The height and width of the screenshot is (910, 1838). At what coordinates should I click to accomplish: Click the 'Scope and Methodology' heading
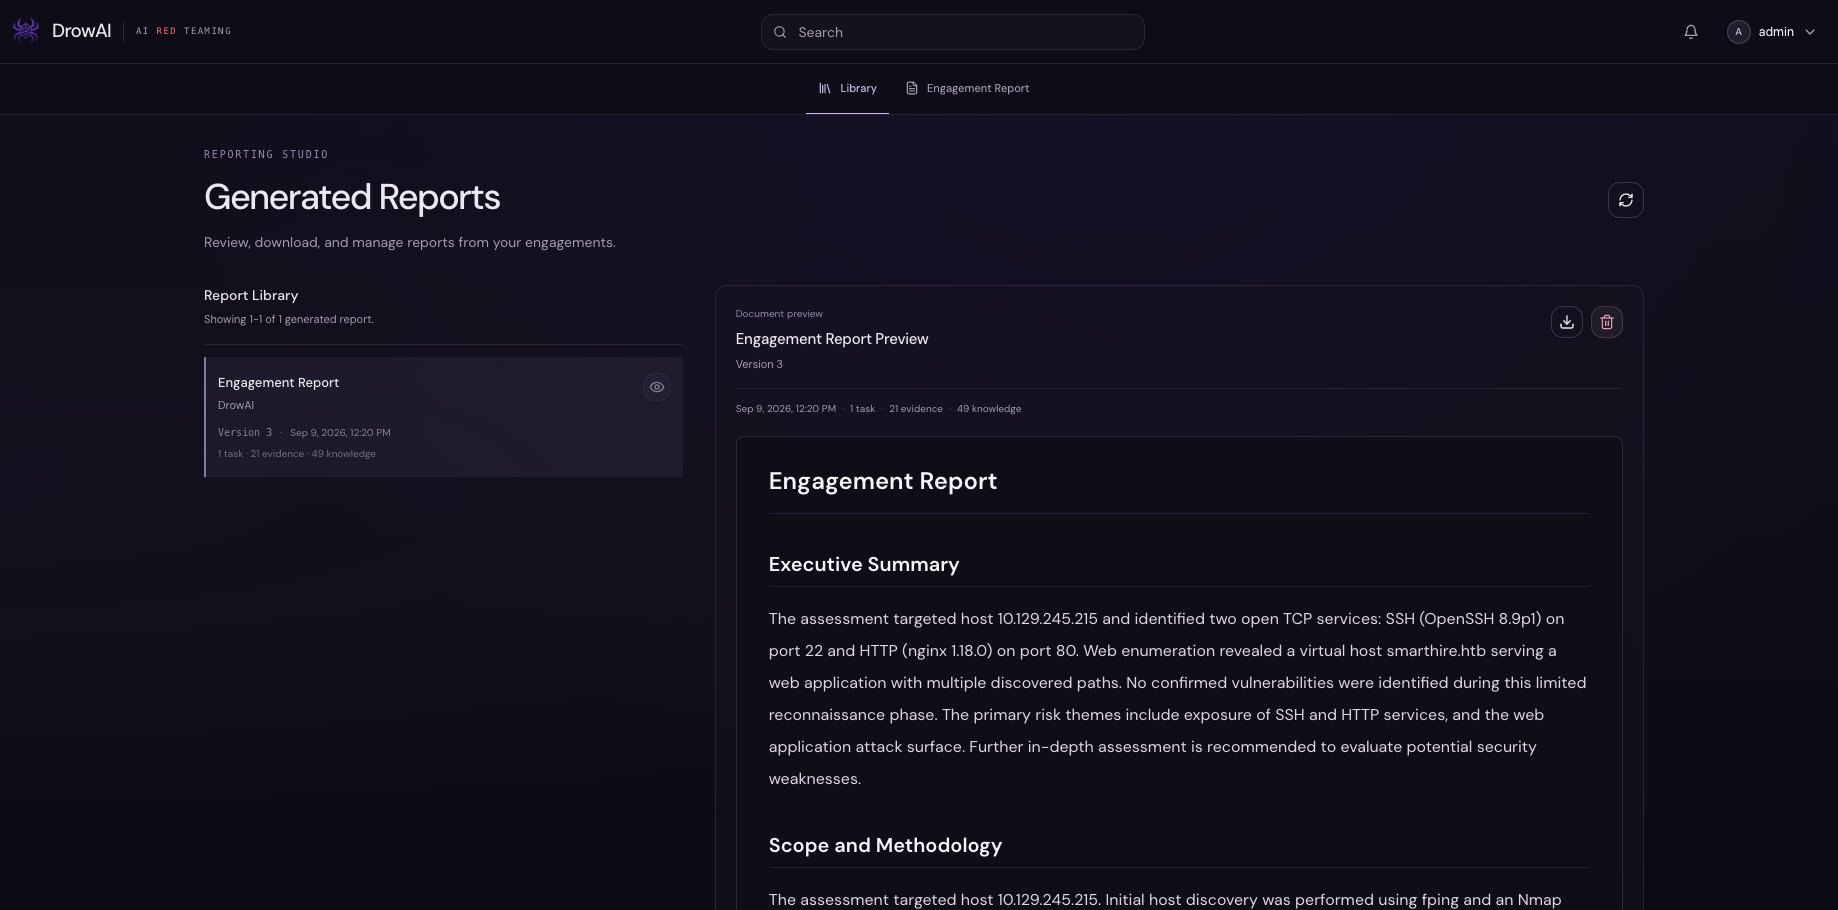click(885, 845)
